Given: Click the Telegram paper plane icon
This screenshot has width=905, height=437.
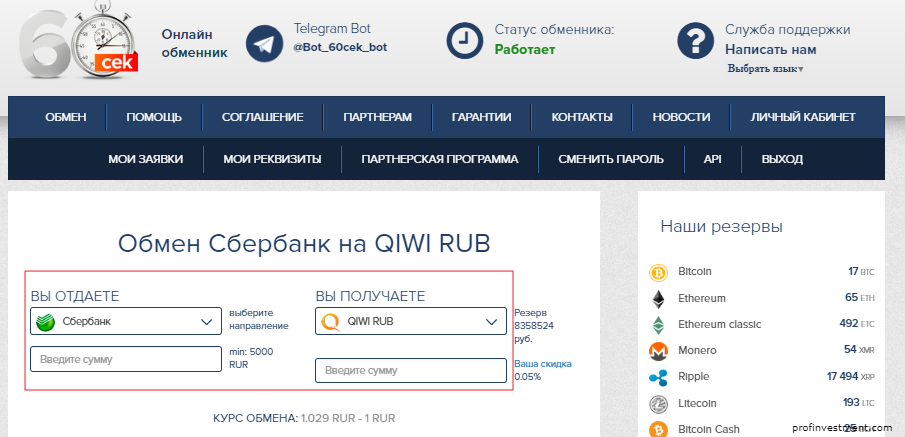Looking at the screenshot, I should (264, 43).
